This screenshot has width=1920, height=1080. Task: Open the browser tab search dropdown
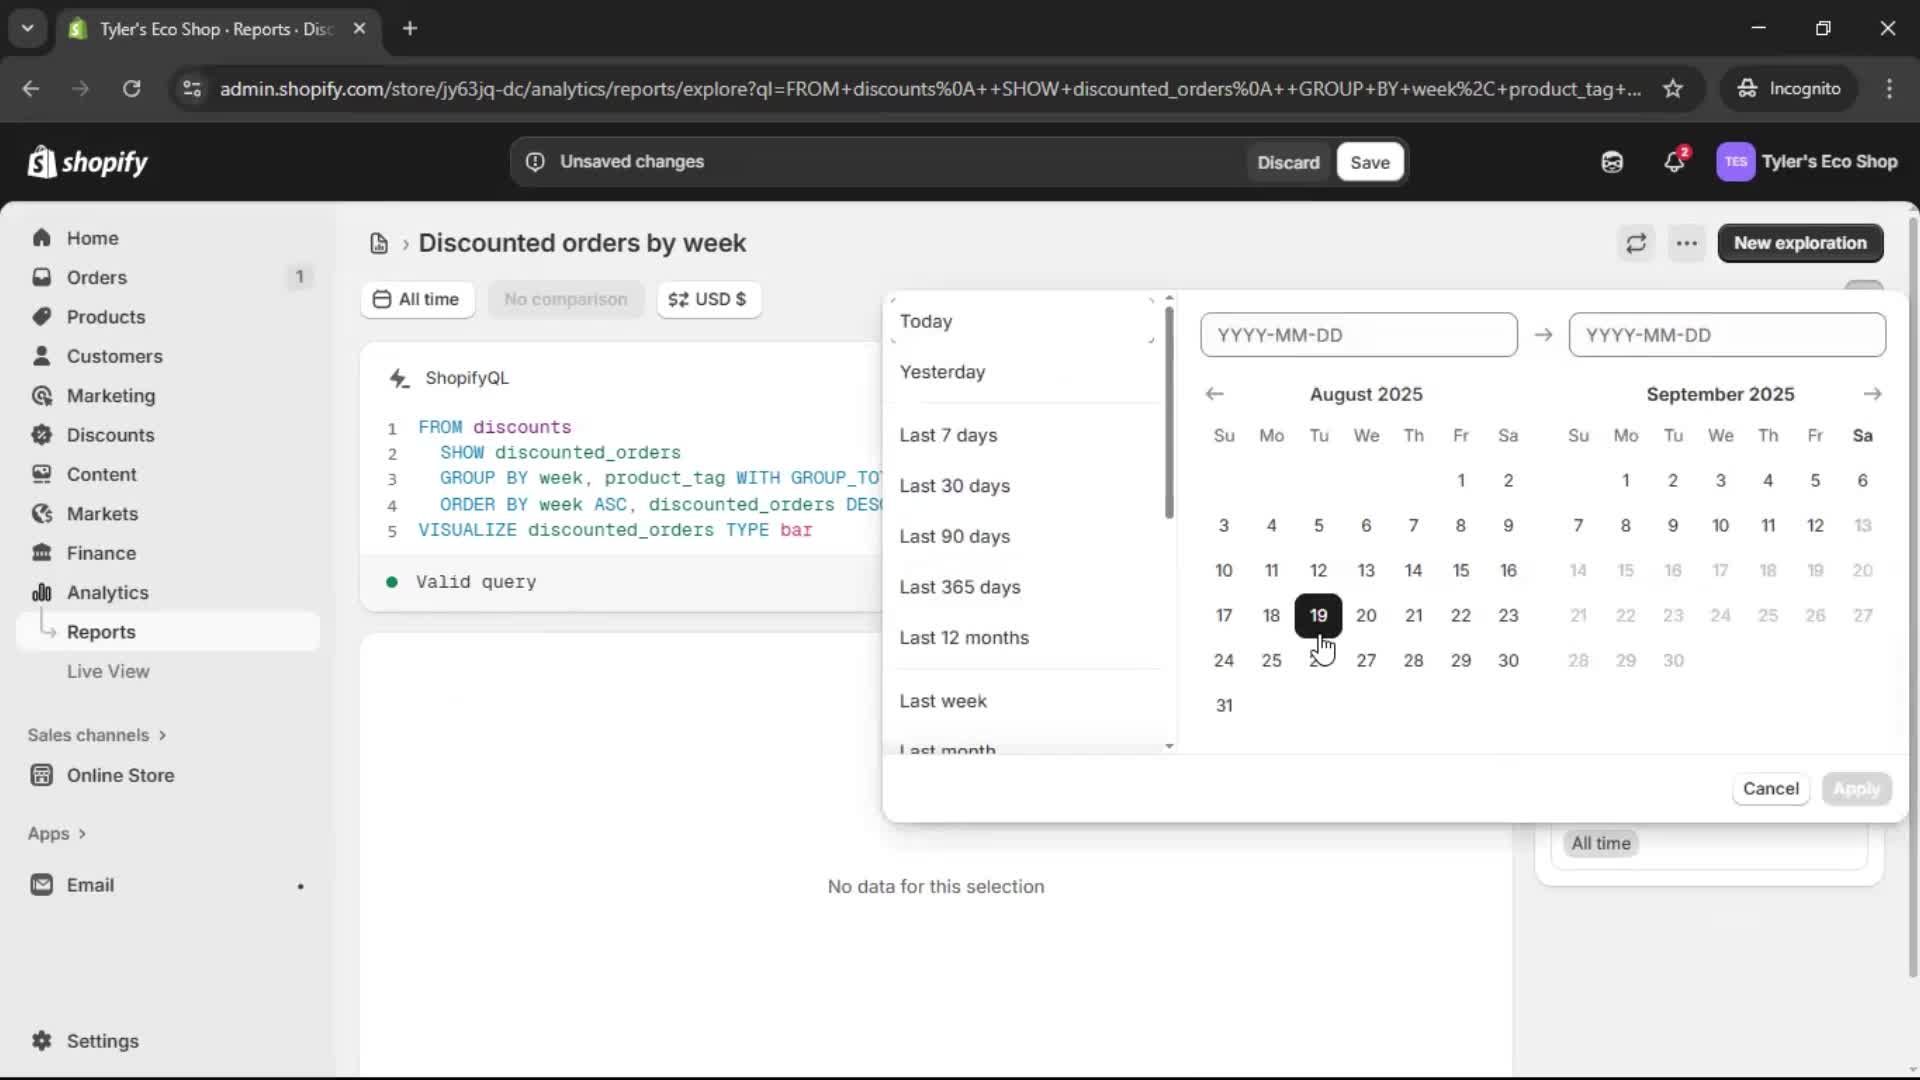(28, 28)
